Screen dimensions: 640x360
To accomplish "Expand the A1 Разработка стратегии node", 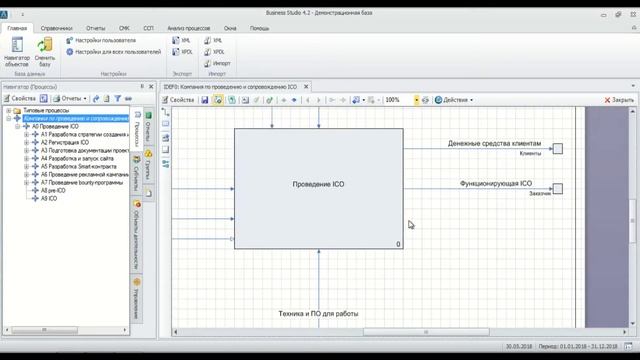I will pos(26,134).
